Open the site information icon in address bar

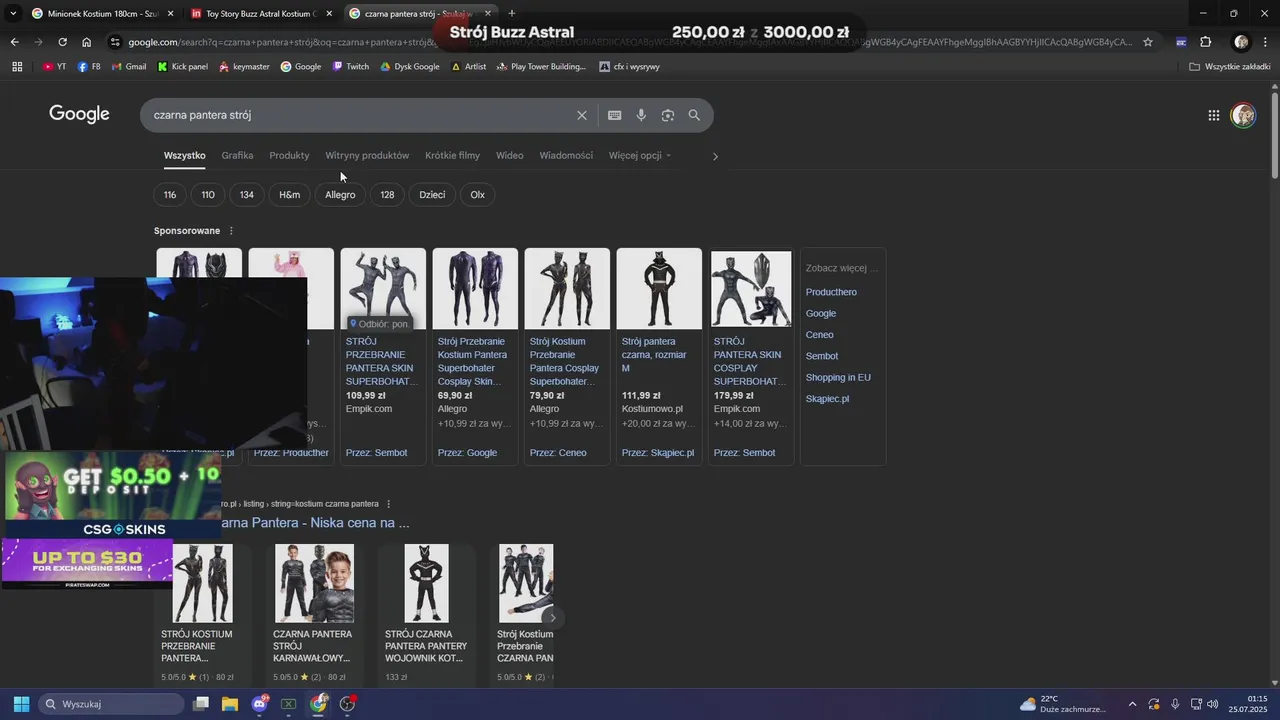click(116, 42)
